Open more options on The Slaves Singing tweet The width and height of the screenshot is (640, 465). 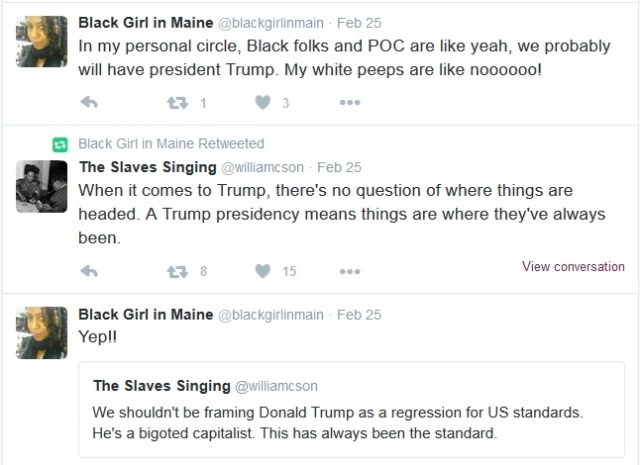[x=349, y=270]
